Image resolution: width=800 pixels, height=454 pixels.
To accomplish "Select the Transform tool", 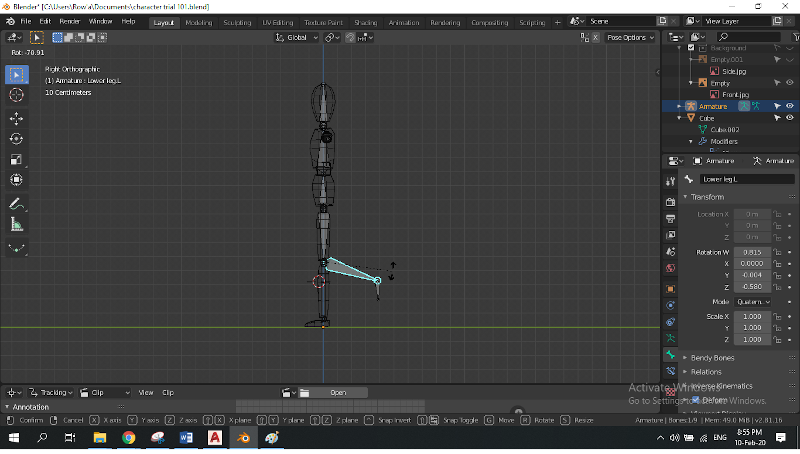I will point(17,180).
